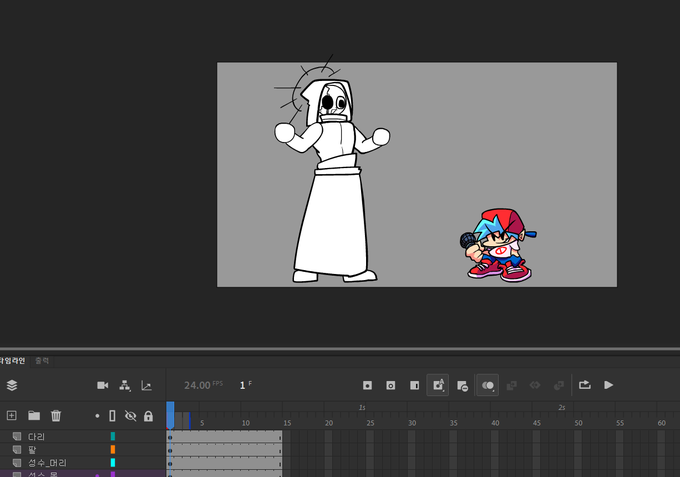Click the layer type icon beside 성수_머리

pos(17,462)
